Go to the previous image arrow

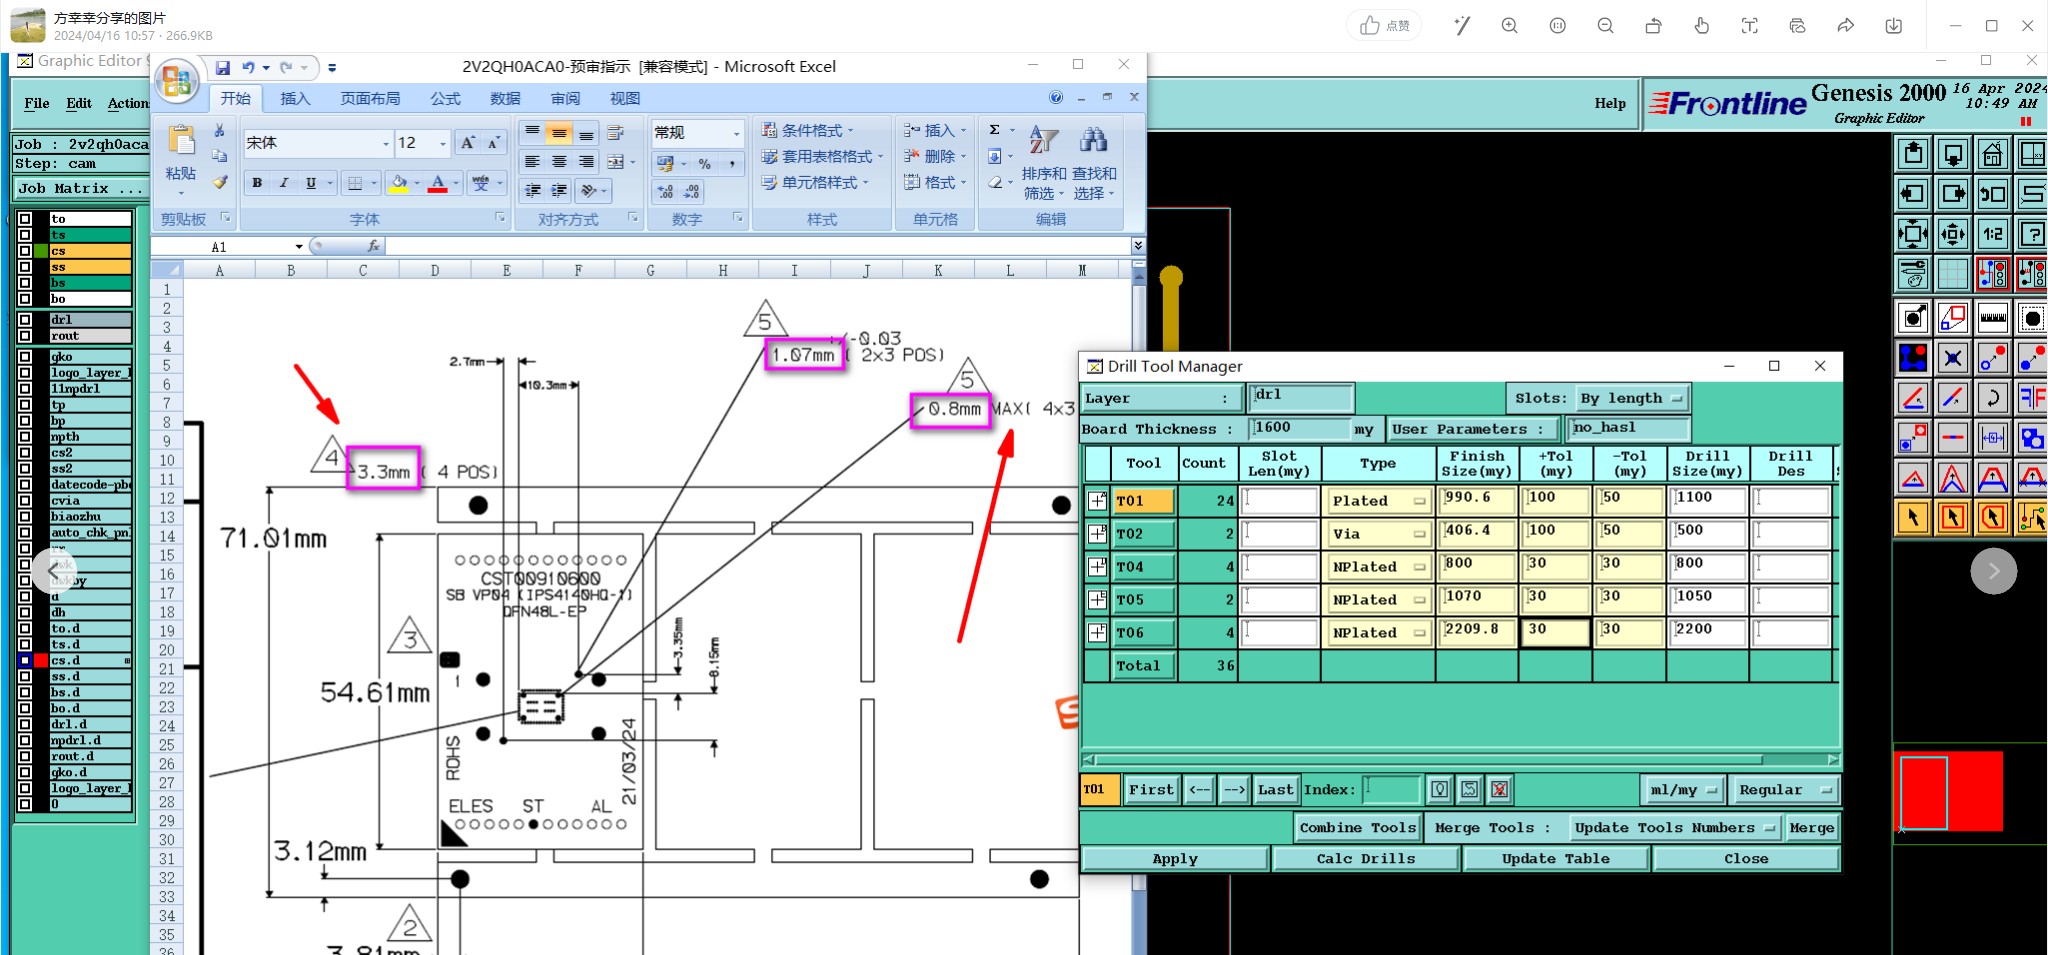(x=54, y=571)
